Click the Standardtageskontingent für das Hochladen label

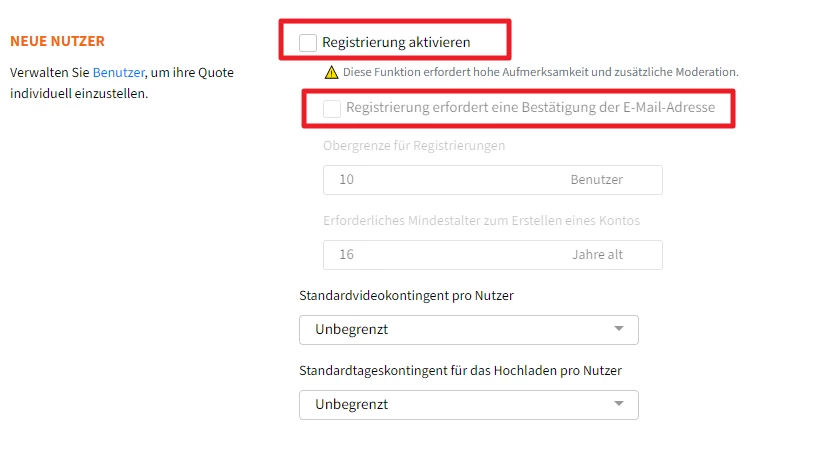460,370
